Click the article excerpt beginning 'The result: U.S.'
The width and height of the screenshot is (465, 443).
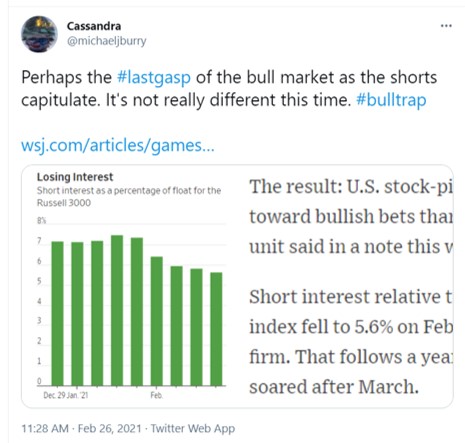click(x=351, y=216)
